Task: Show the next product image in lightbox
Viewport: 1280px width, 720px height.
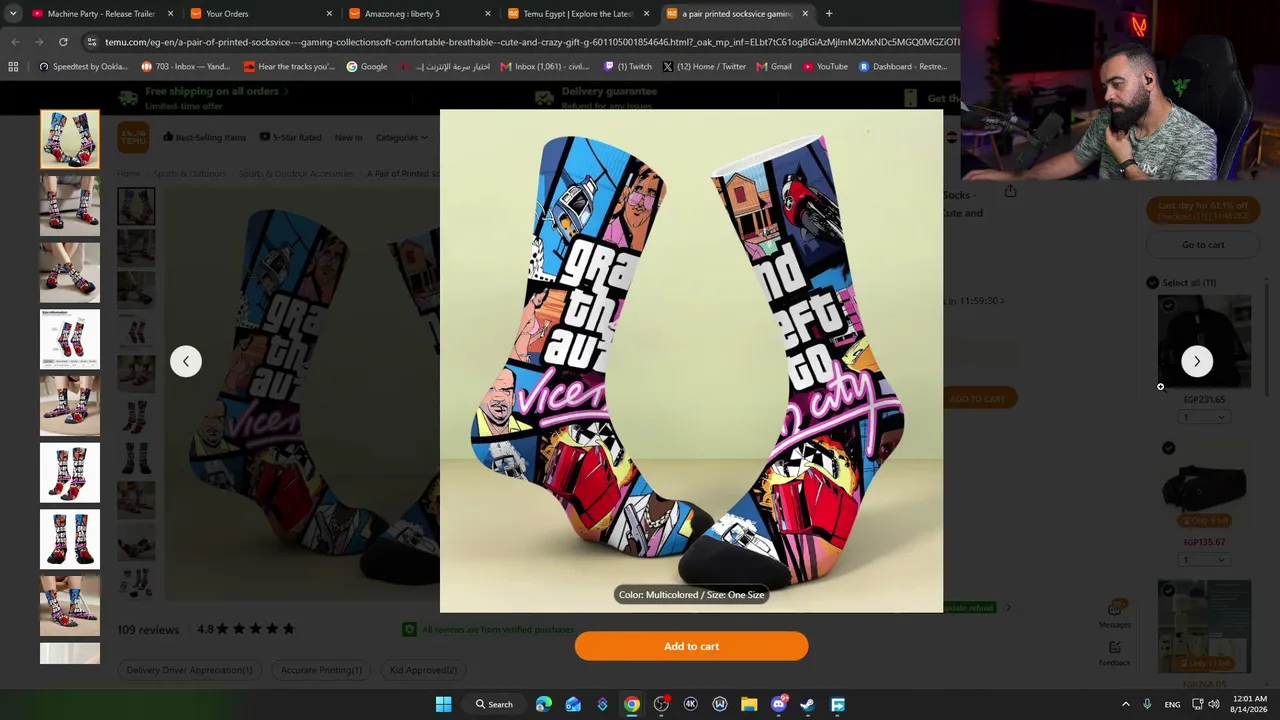Action: (1197, 361)
